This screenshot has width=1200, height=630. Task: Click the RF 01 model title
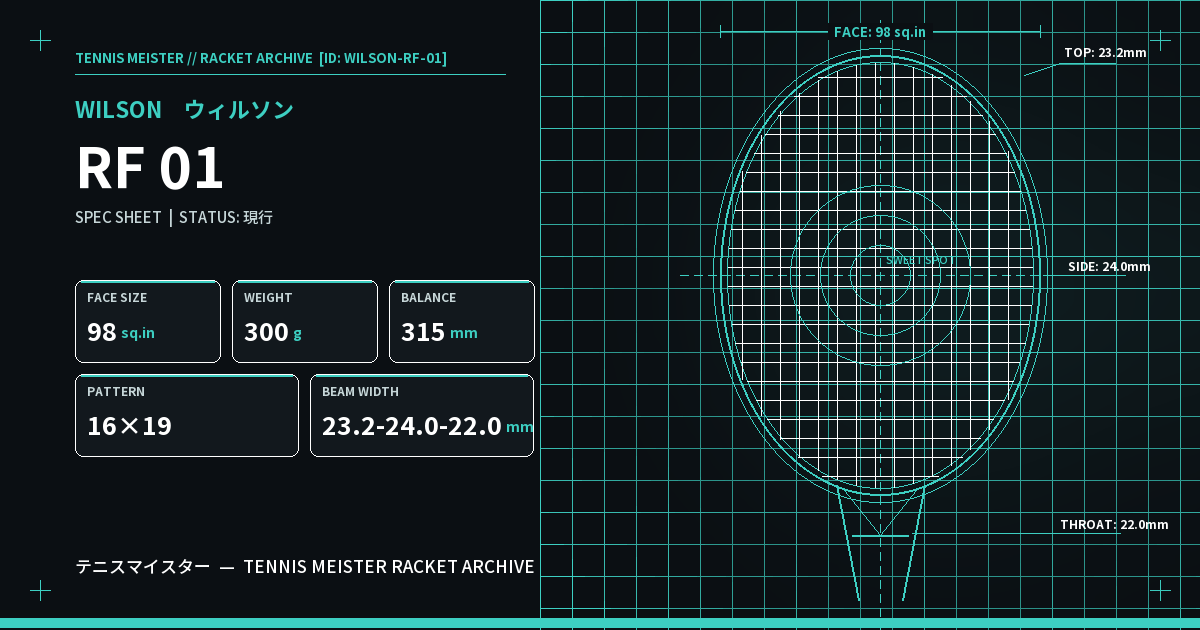[150, 168]
